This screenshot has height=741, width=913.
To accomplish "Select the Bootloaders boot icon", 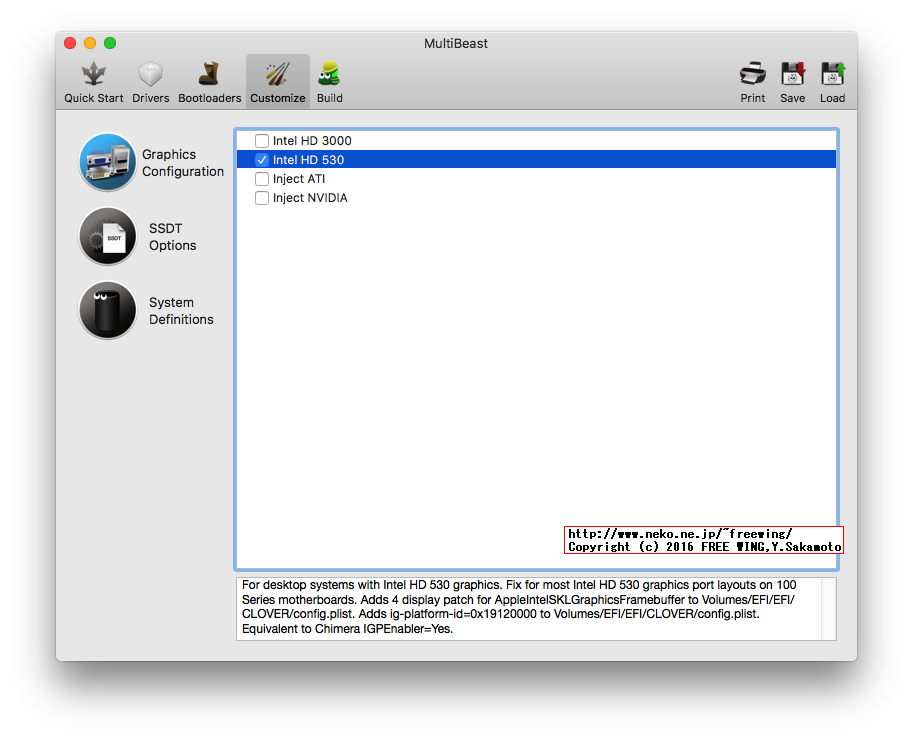I will click(209, 75).
